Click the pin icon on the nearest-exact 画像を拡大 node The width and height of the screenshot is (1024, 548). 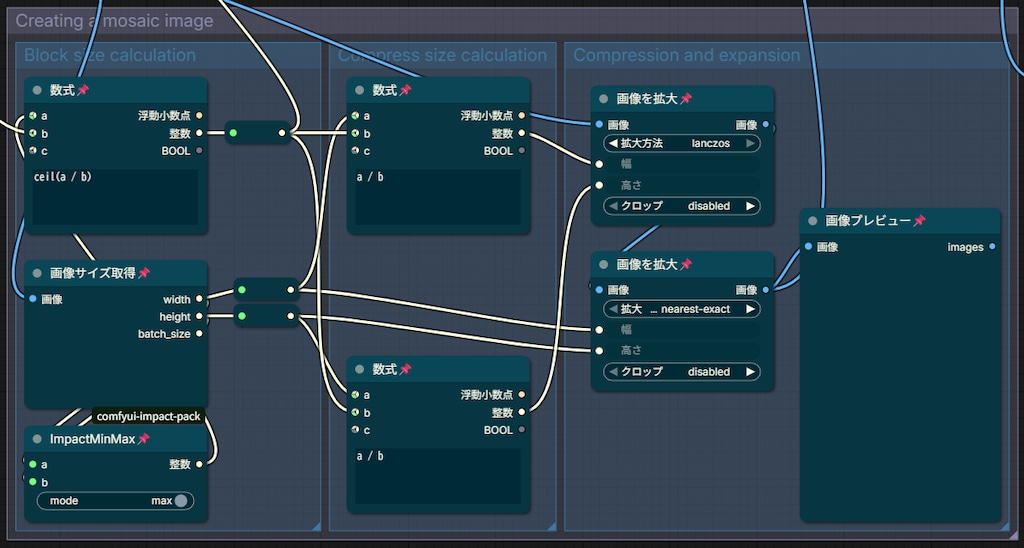pos(686,265)
